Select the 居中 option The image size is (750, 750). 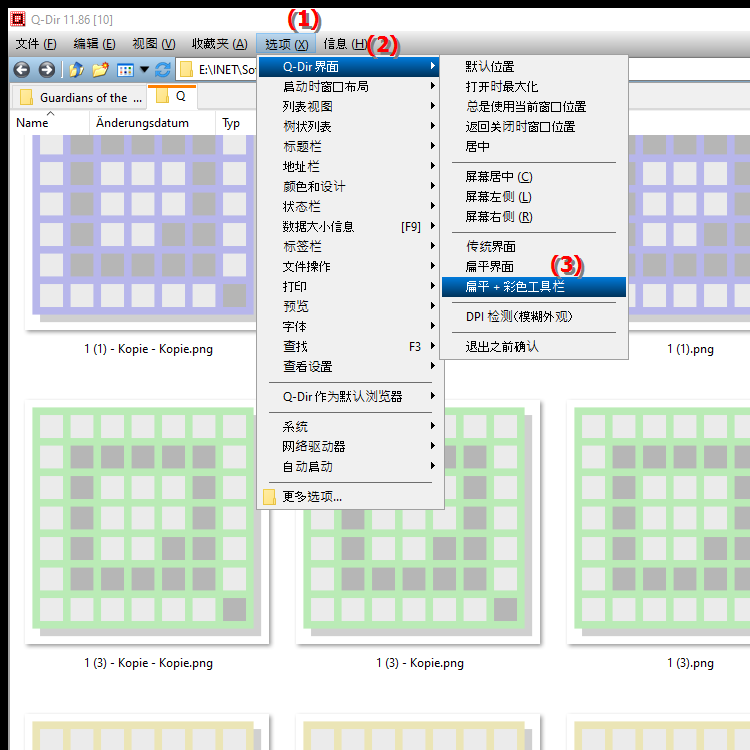click(534, 146)
